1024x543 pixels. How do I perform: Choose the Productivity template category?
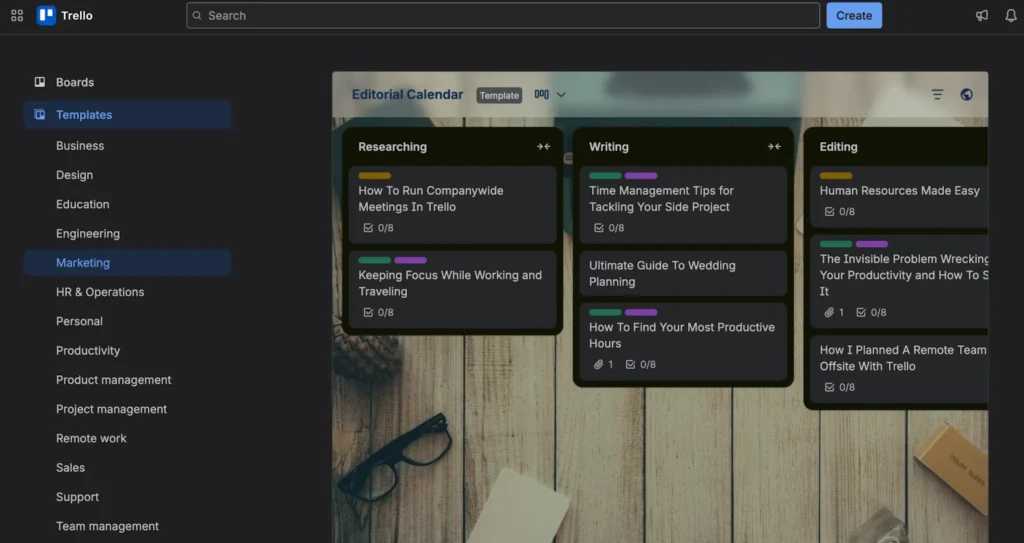88,351
